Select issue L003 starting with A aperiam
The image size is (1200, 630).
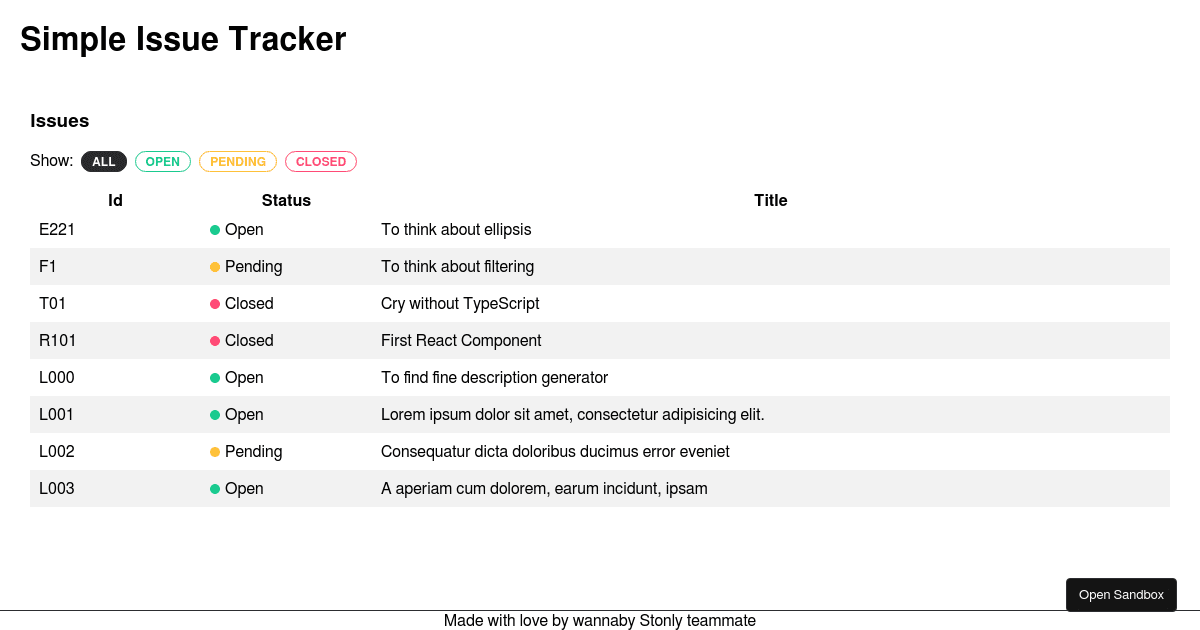(x=544, y=488)
